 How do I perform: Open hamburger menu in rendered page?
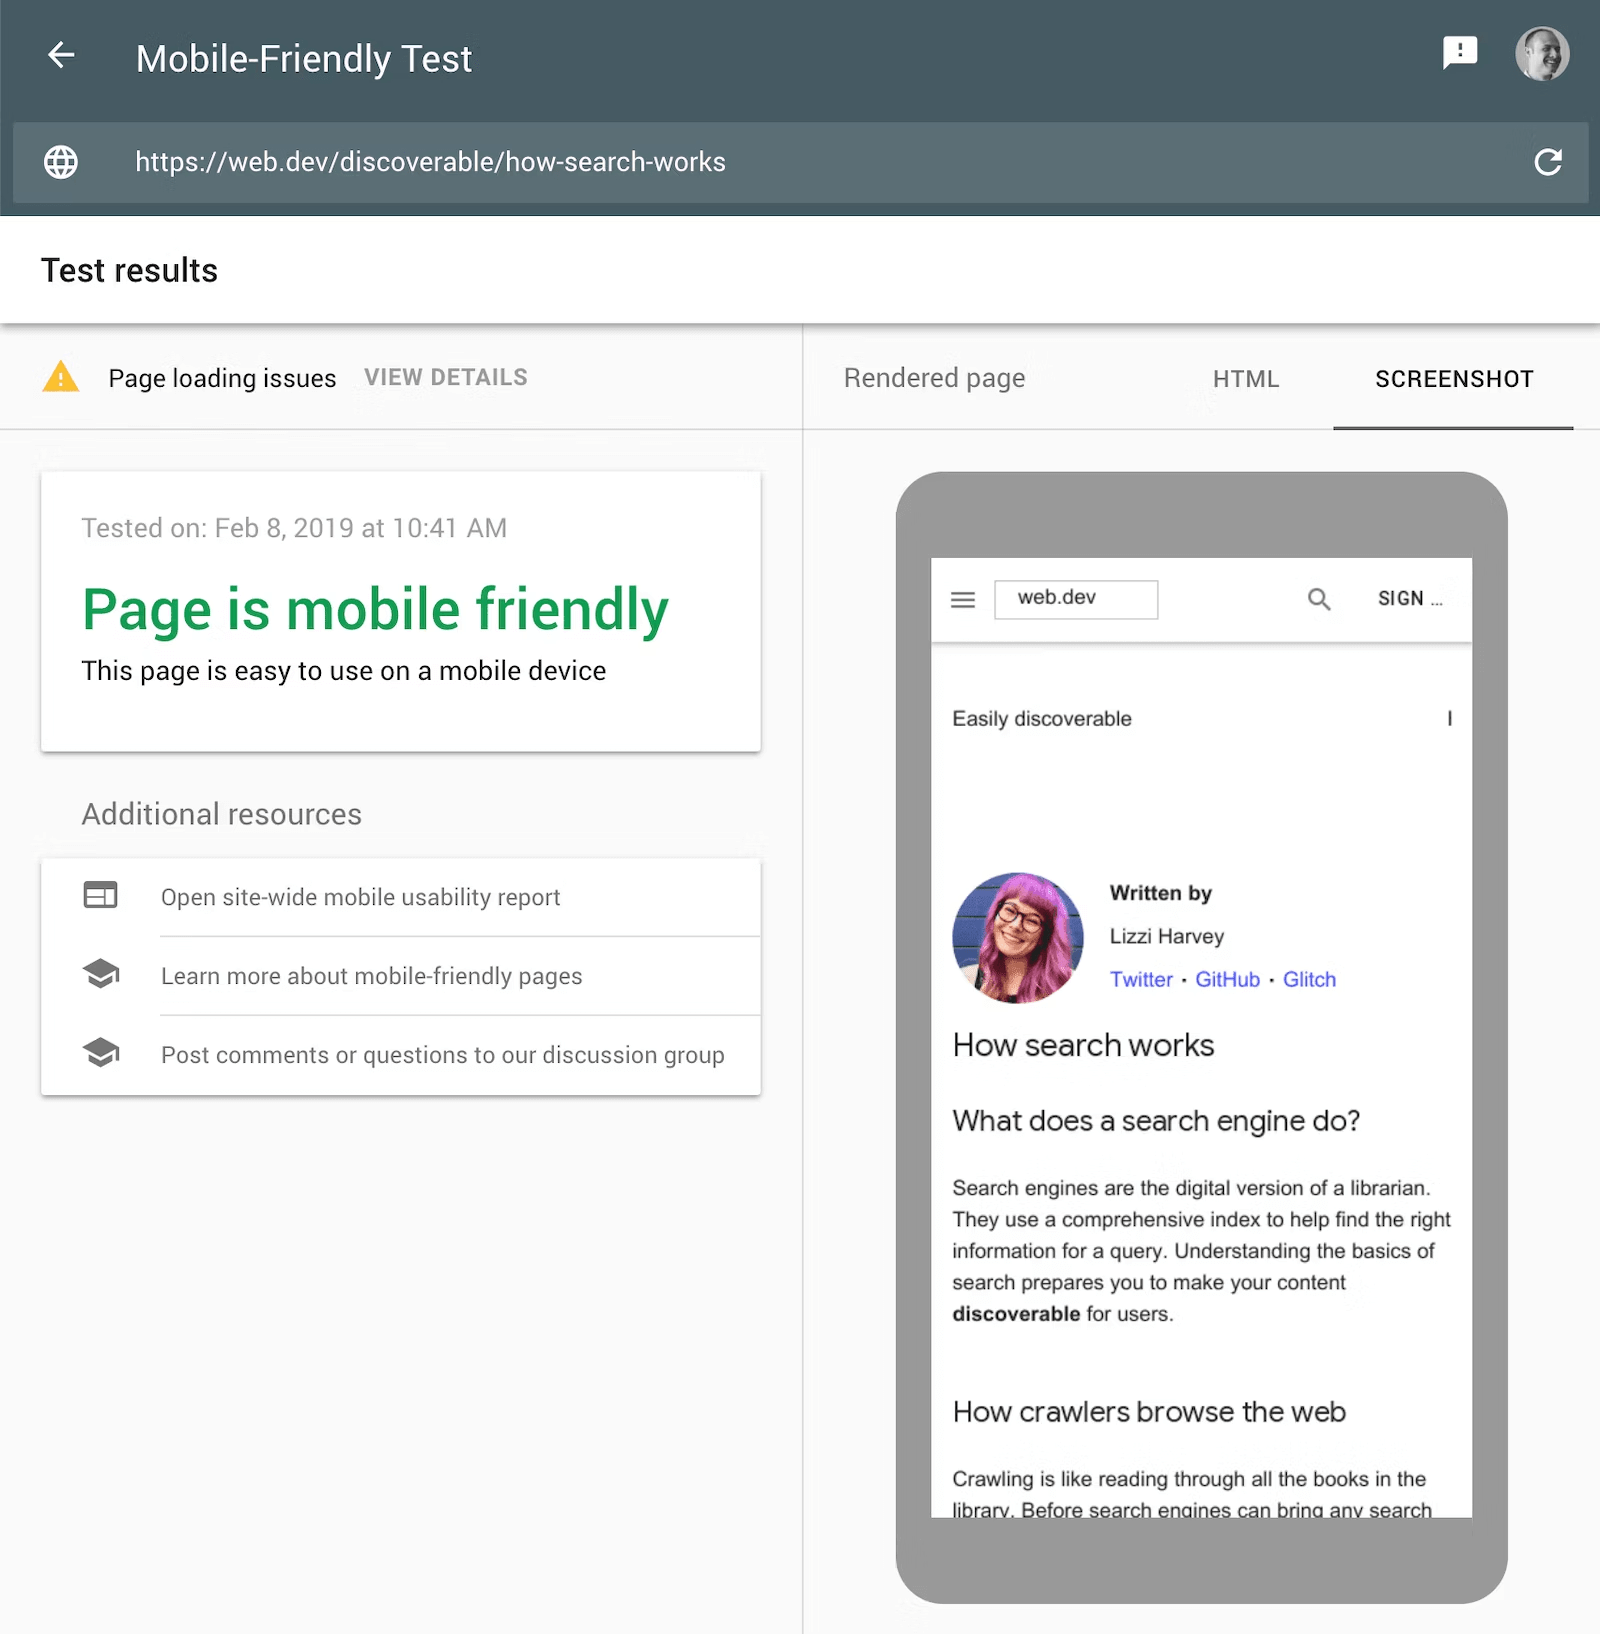coord(962,600)
